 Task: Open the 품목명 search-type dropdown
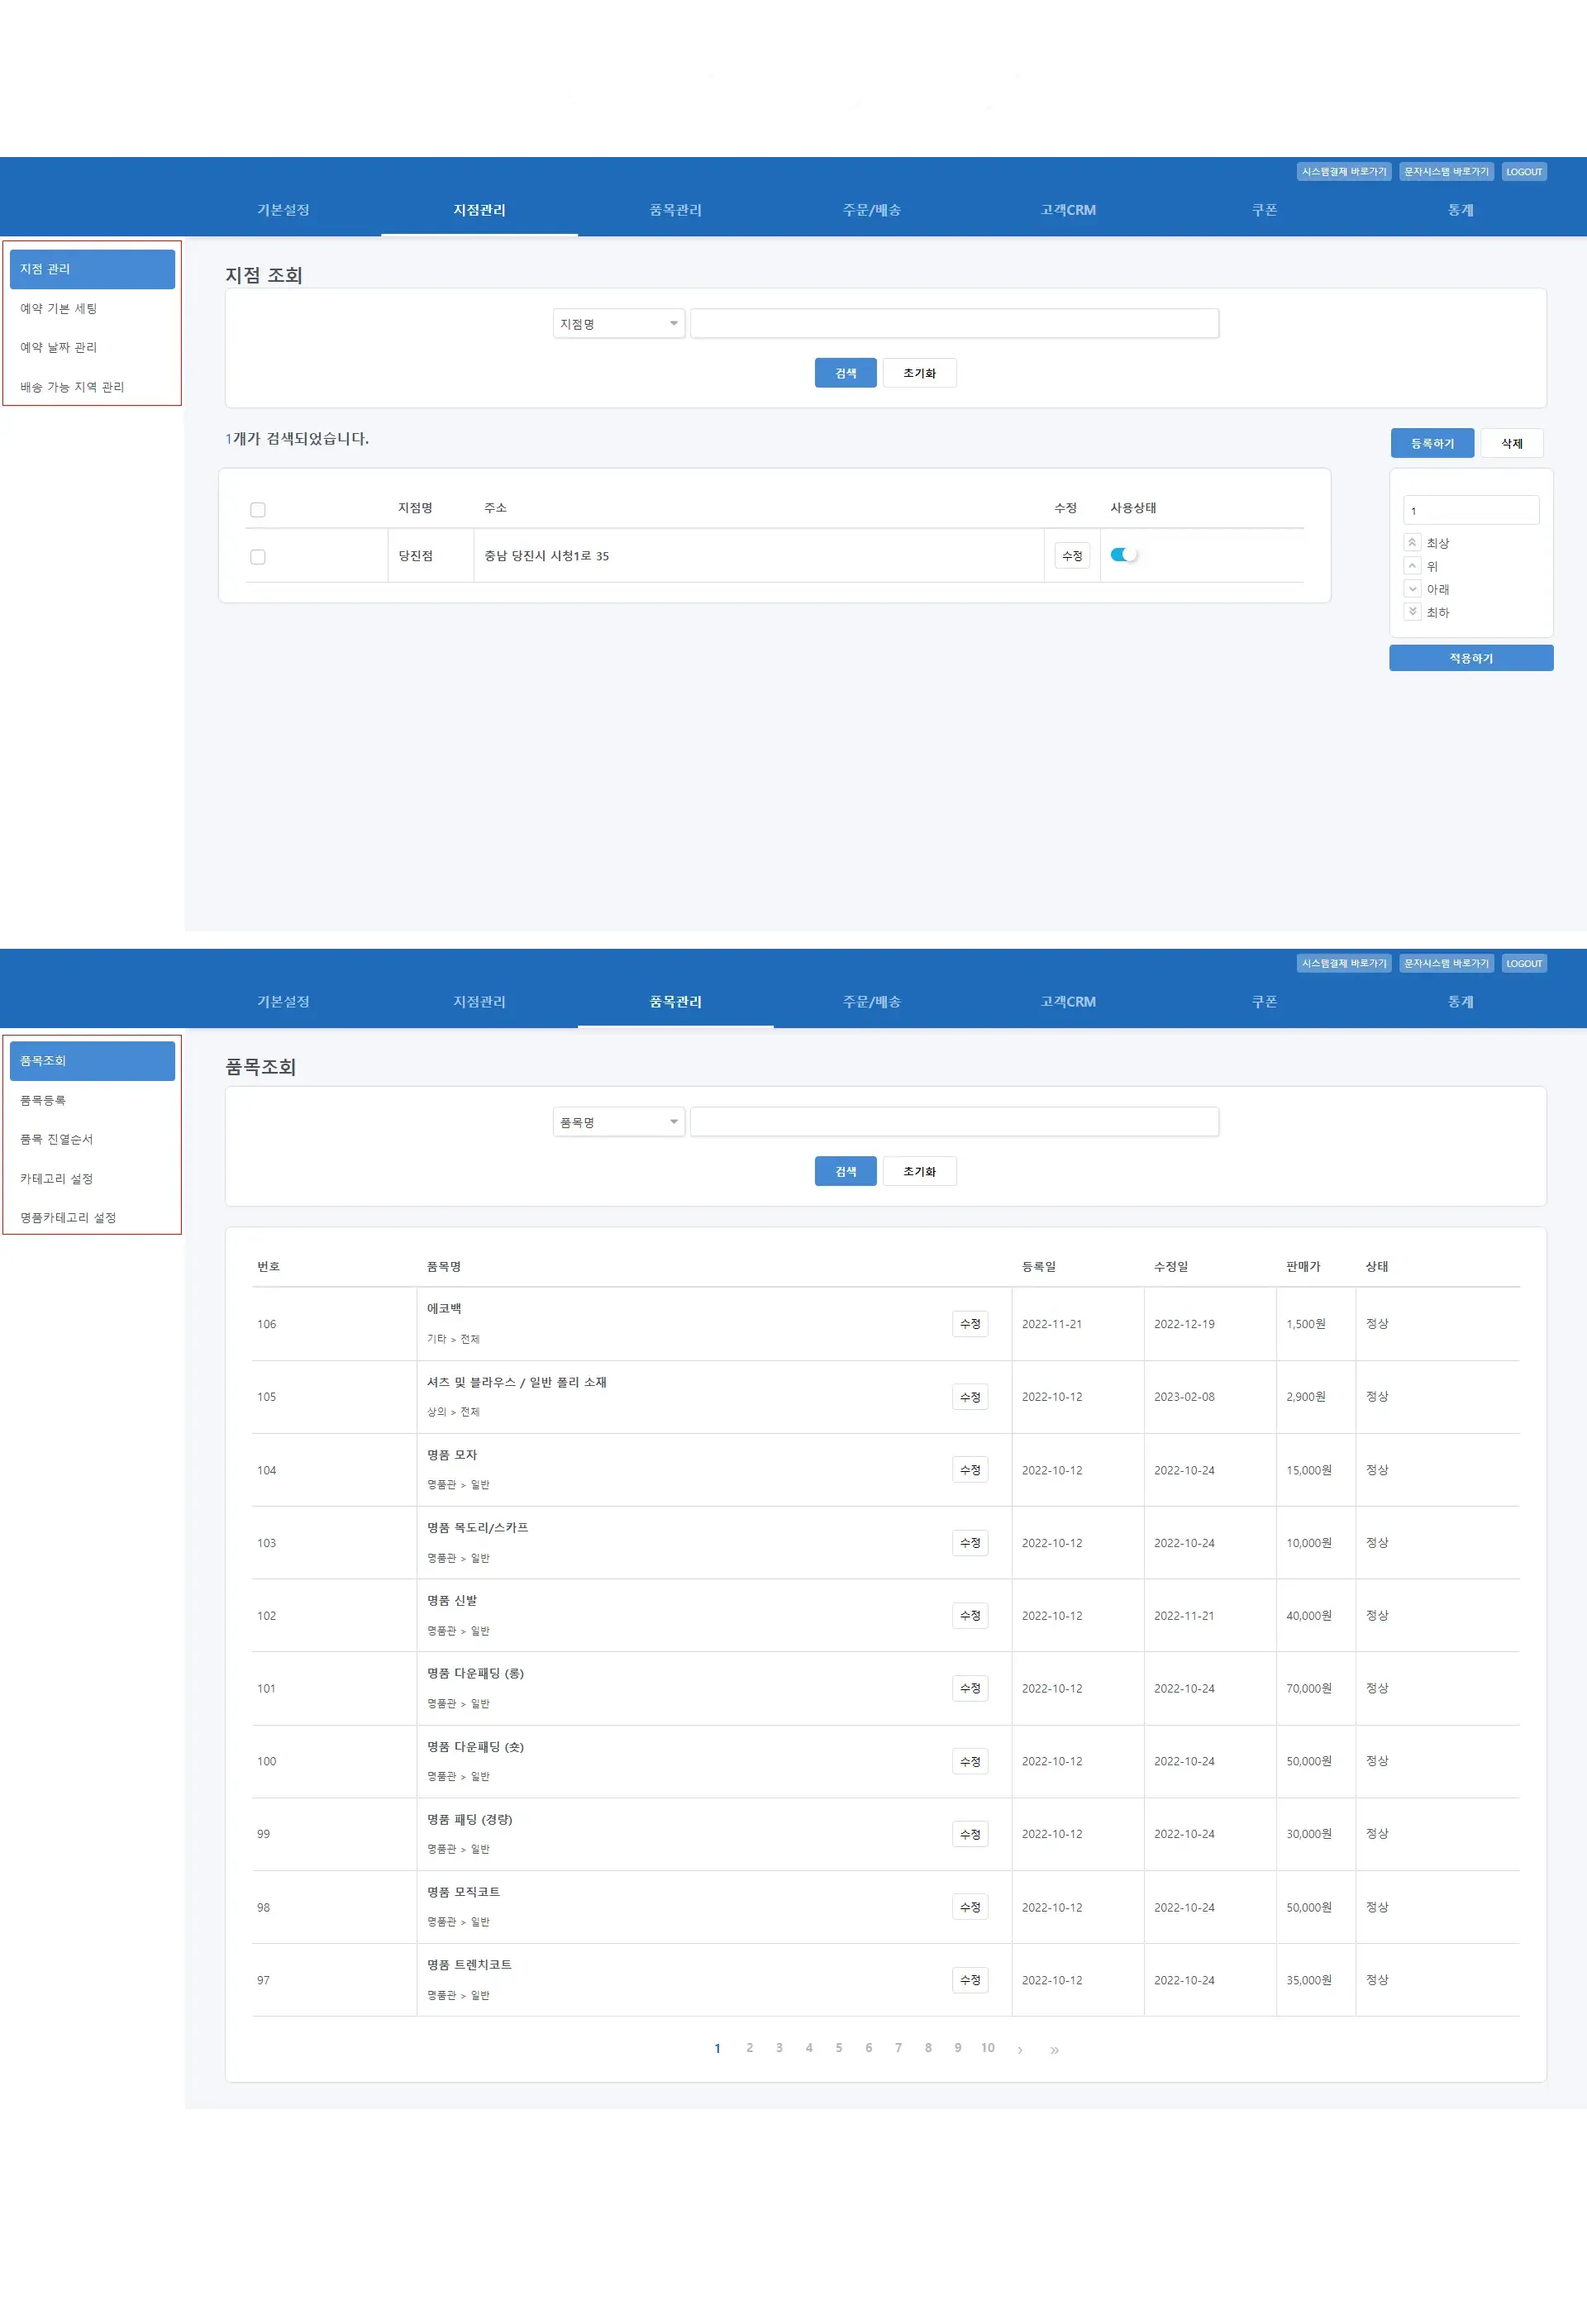pos(619,1122)
